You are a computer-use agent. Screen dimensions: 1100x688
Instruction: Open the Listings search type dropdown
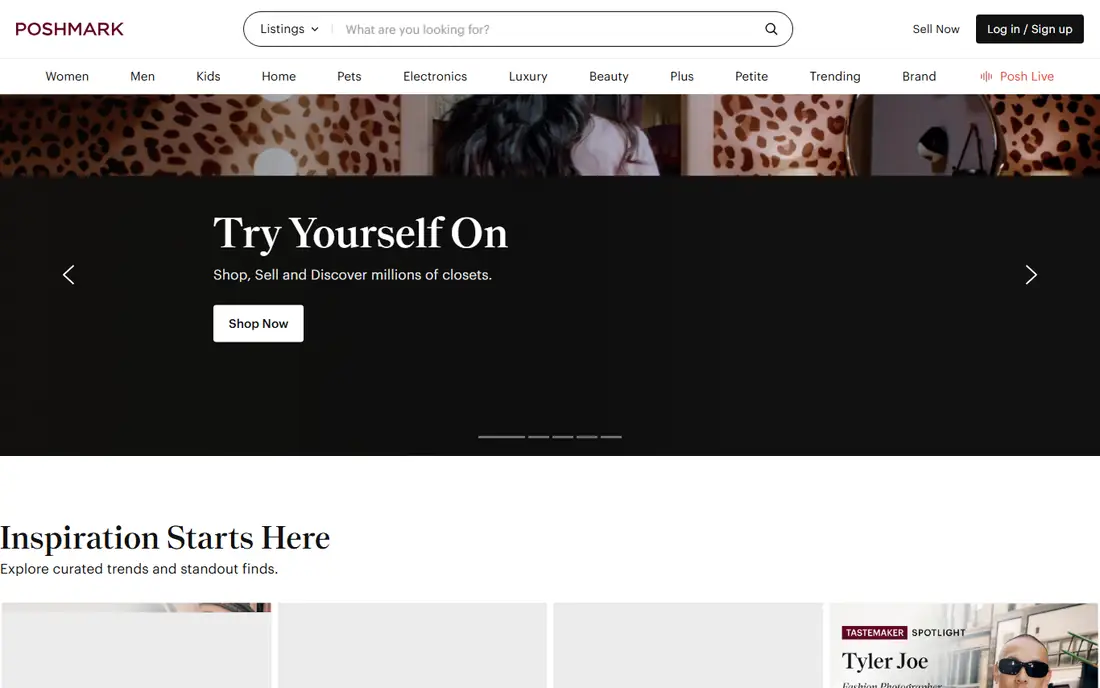coord(289,29)
